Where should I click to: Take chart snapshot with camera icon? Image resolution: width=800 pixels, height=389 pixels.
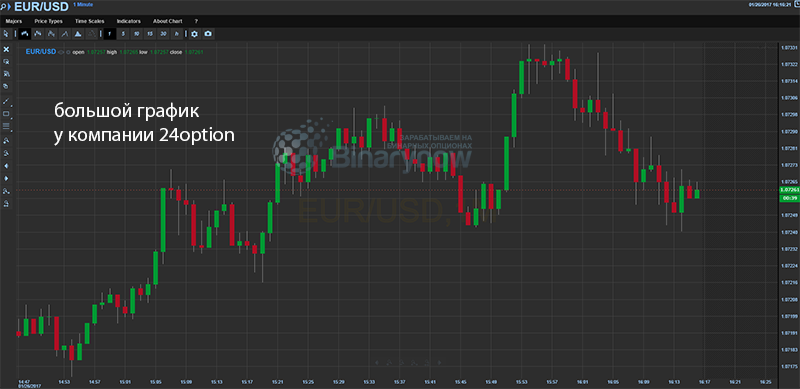point(208,34)
